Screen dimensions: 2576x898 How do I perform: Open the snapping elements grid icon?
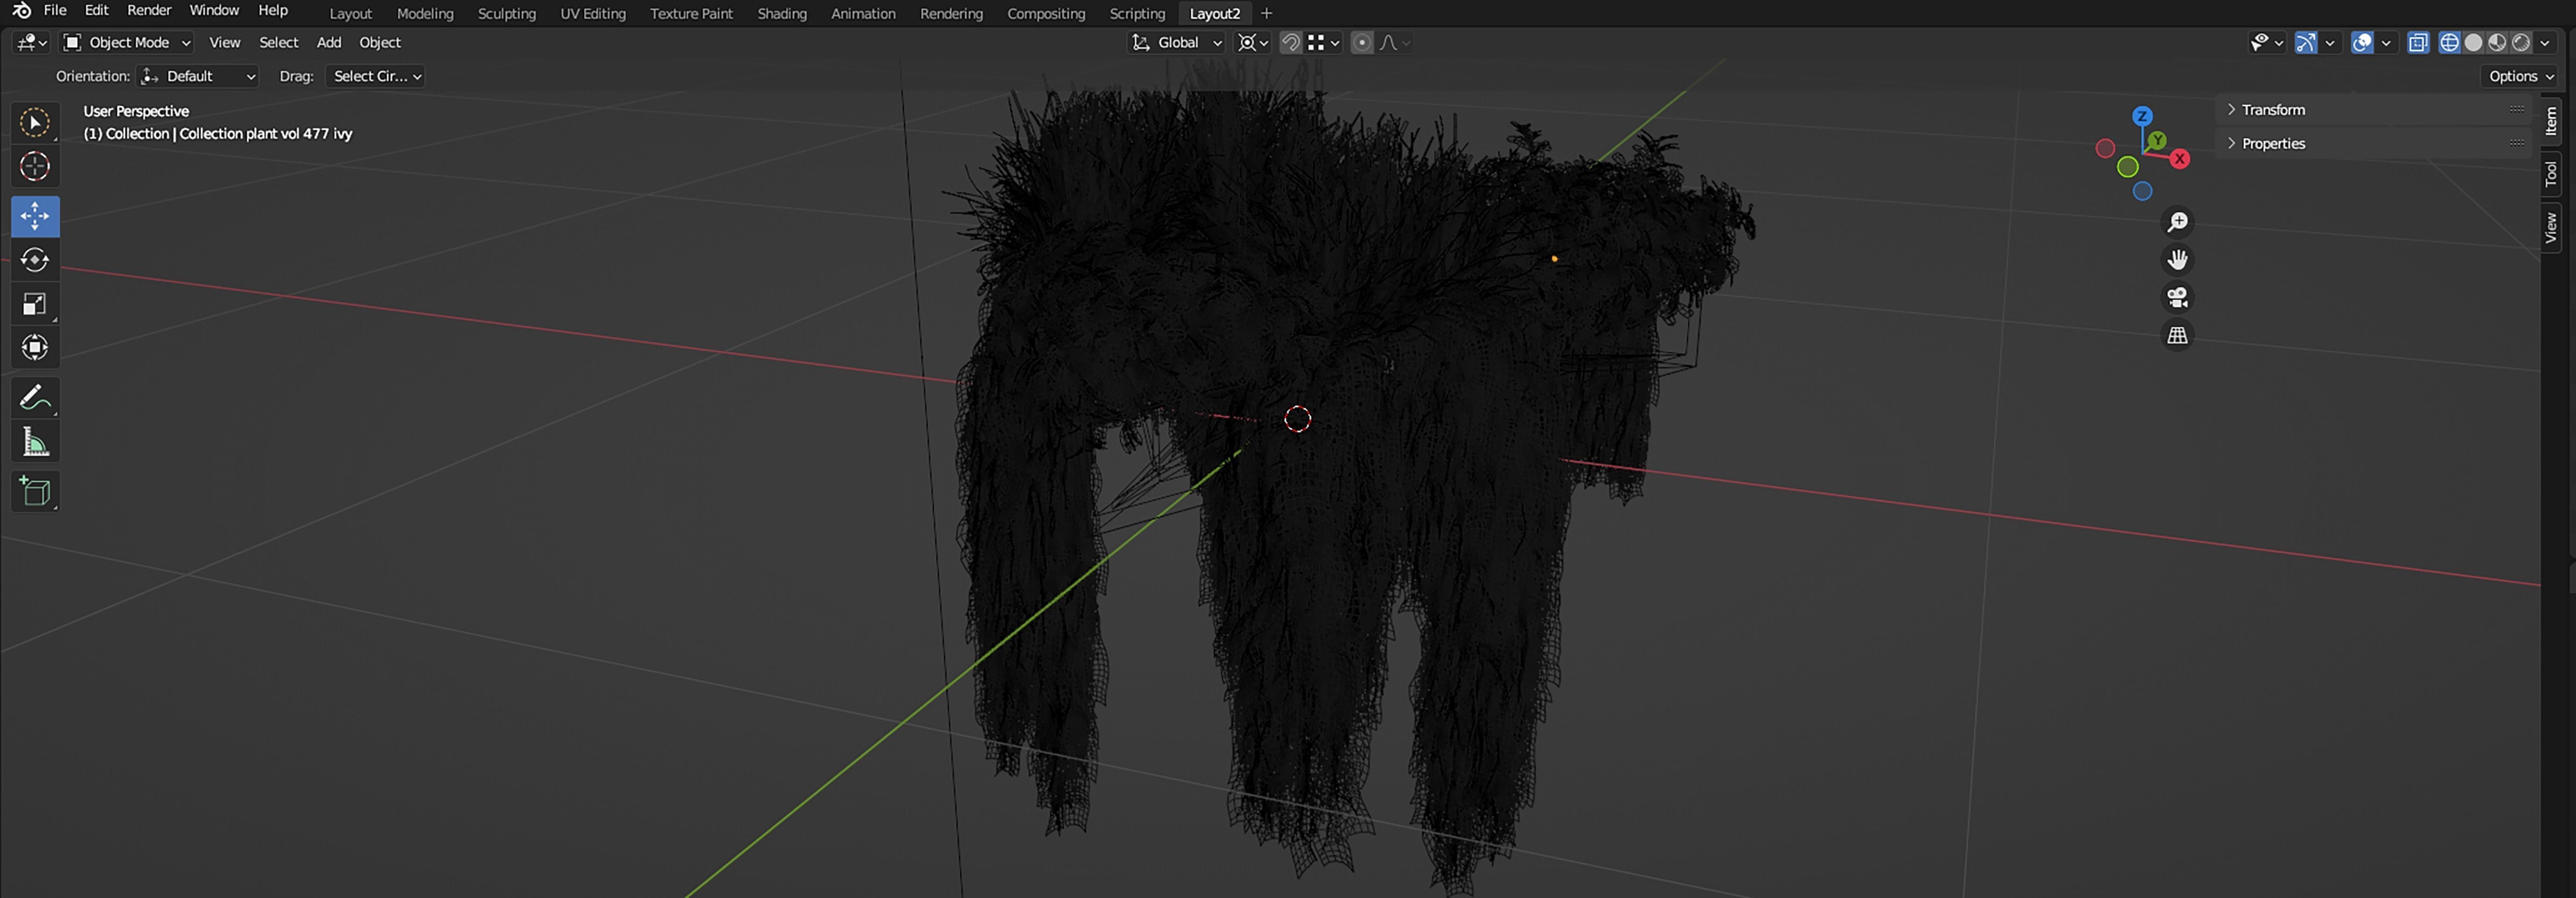[x=1323, y=43]
